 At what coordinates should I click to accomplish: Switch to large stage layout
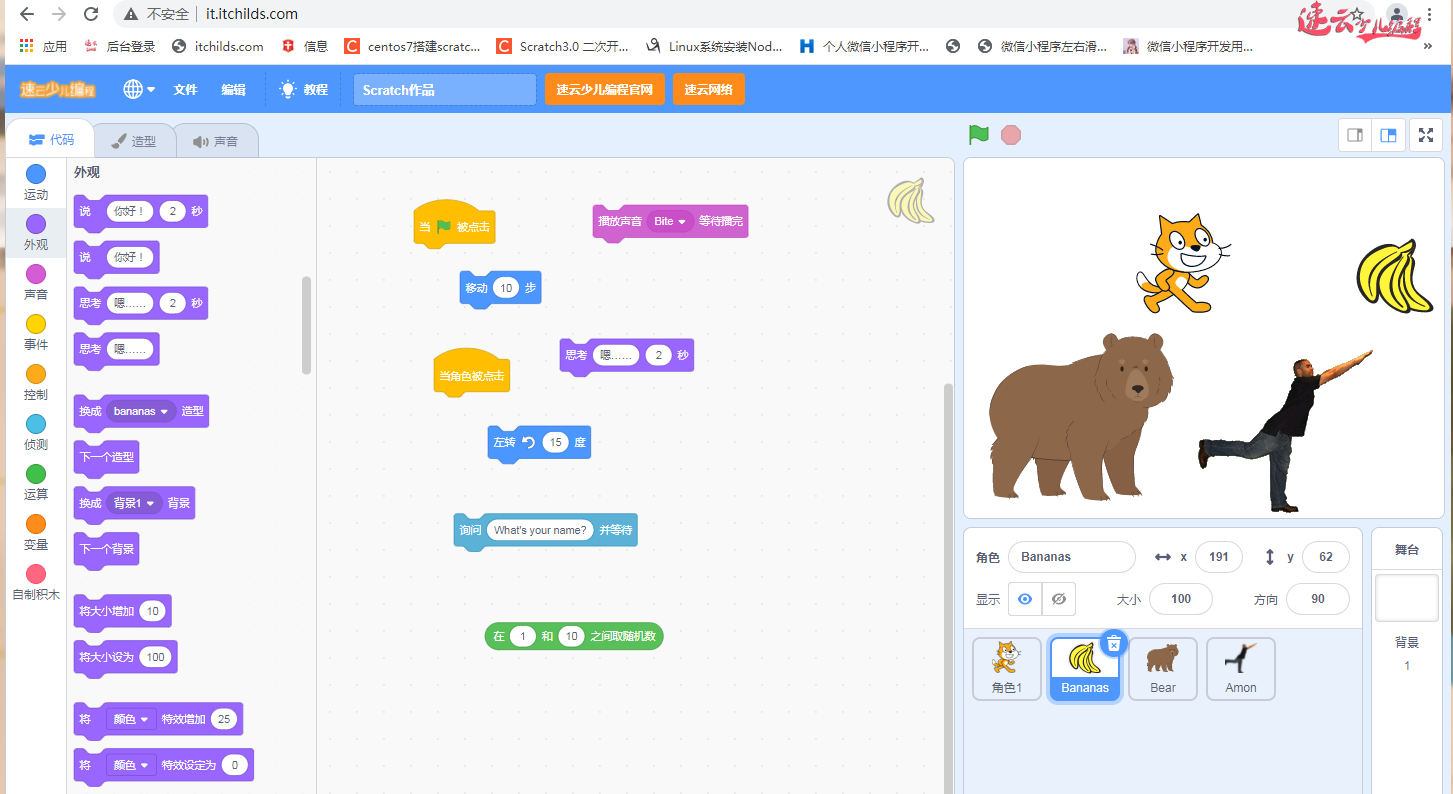pos(1388,135)
